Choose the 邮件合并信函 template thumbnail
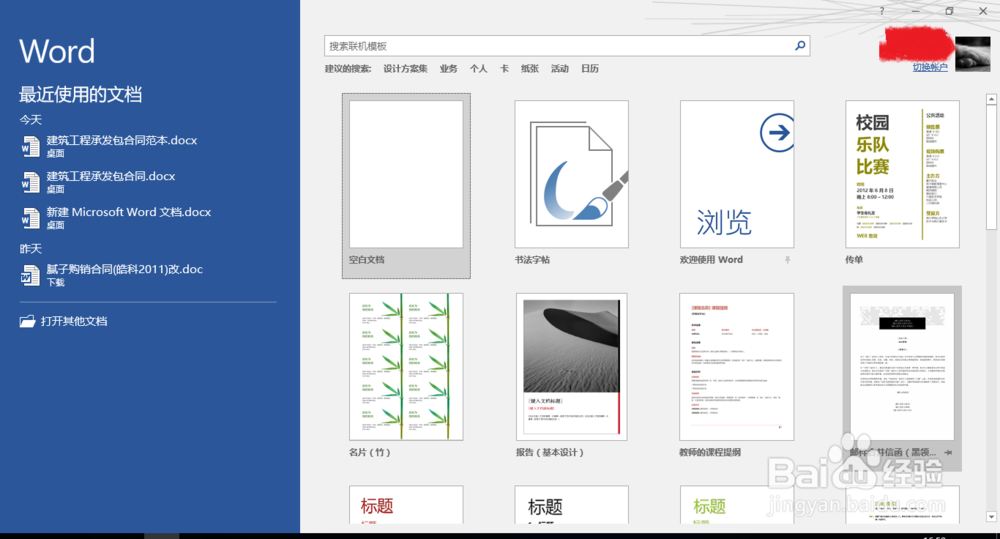Viewport: 1000px width, 539px height. 902,367
